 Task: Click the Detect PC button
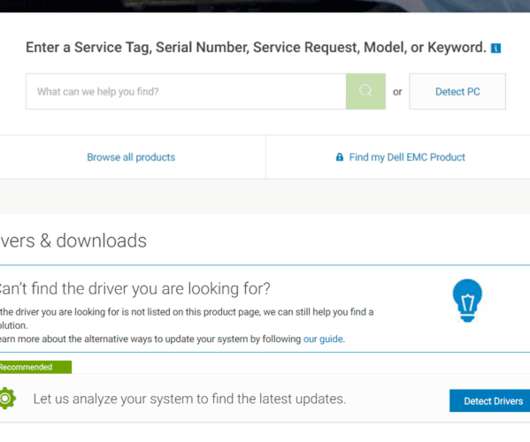[x=457, y=91]
